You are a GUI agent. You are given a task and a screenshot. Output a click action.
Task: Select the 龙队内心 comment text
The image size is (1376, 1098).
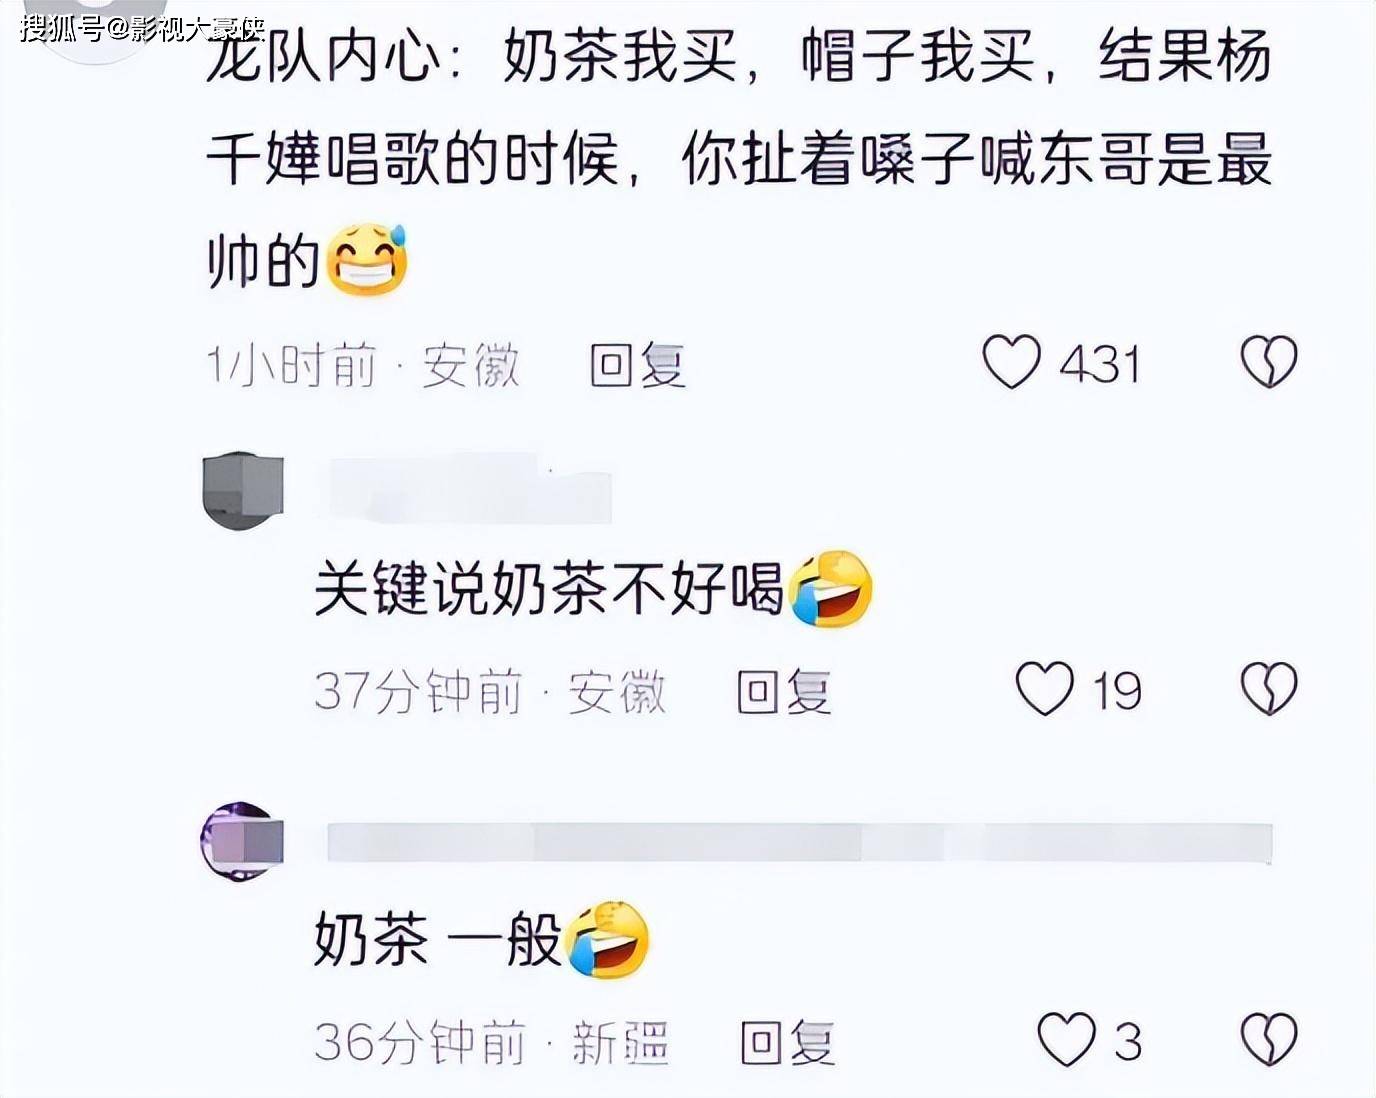click(x=739, y=158)
